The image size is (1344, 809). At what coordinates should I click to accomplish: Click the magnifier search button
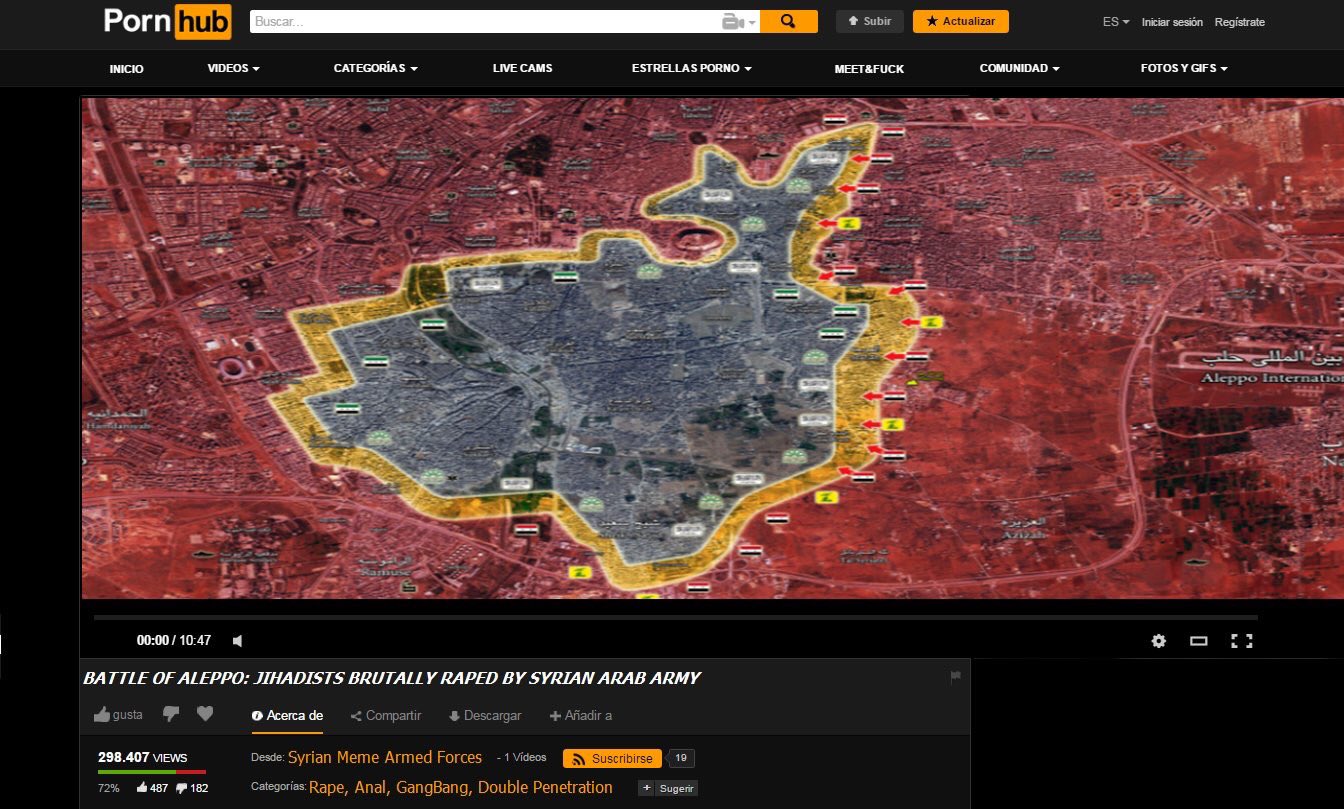tap(788, 21)
